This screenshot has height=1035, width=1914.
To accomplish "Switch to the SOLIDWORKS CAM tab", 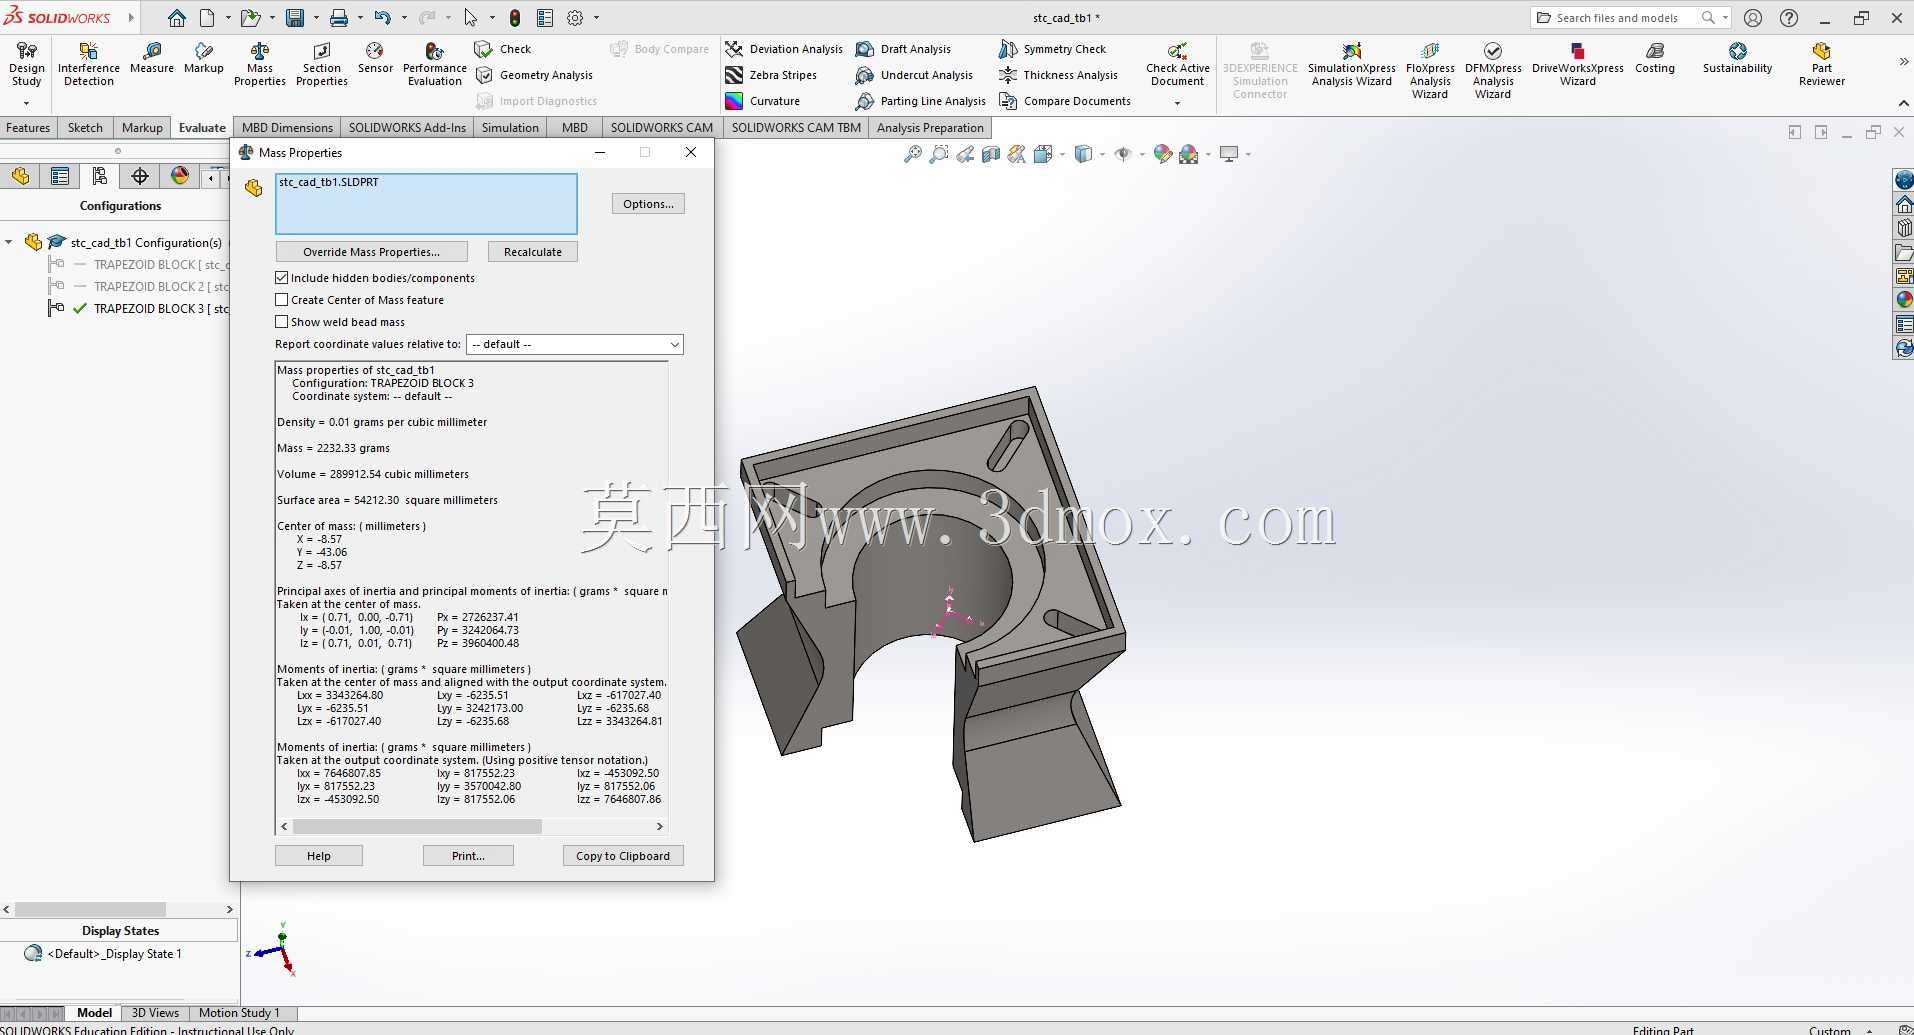I will 662,127.
